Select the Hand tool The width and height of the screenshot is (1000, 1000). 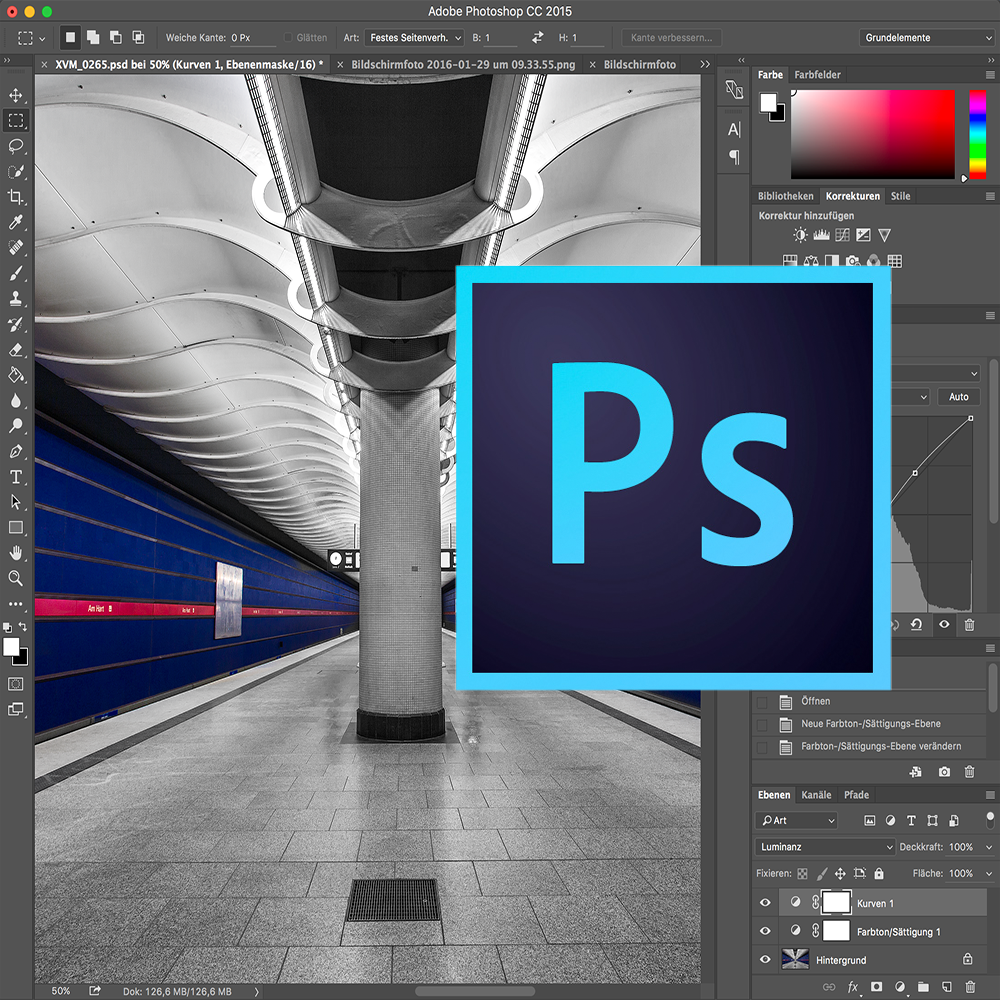click(15, 553)
